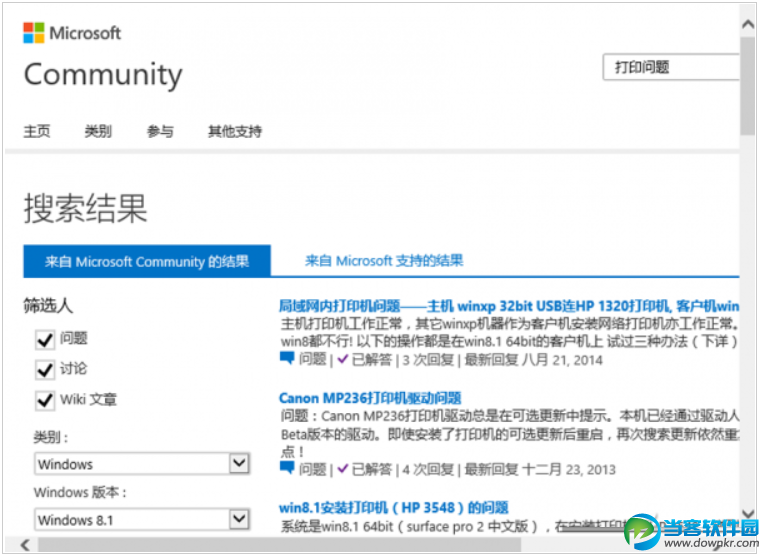The width and height of the screenshot is (760, 557).
Task: Uncheck the Wiki 文章 filter checkbox
Action: coord(45,401)
